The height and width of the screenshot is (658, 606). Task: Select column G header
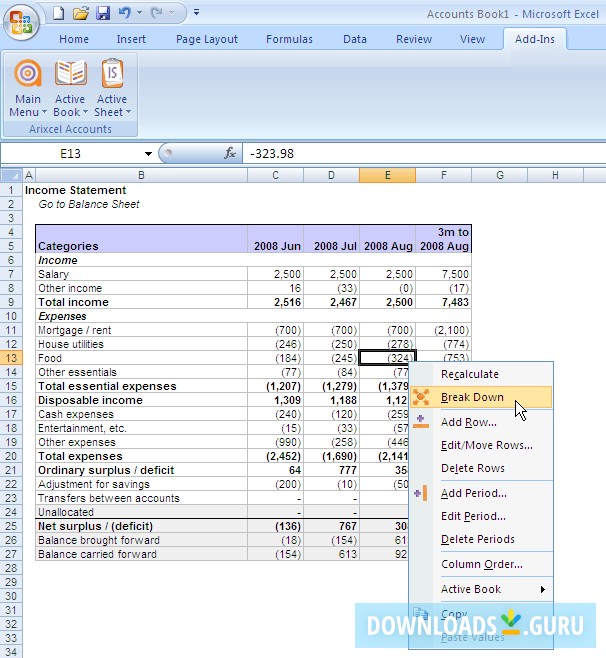point(499,175)
